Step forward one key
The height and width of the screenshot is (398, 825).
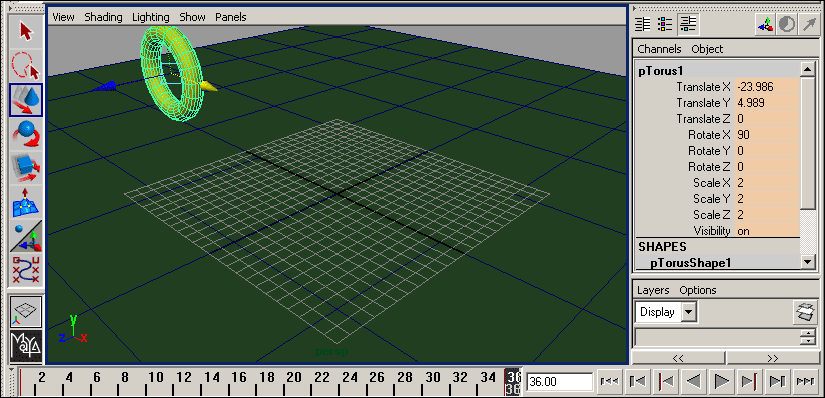coord(749,381)
